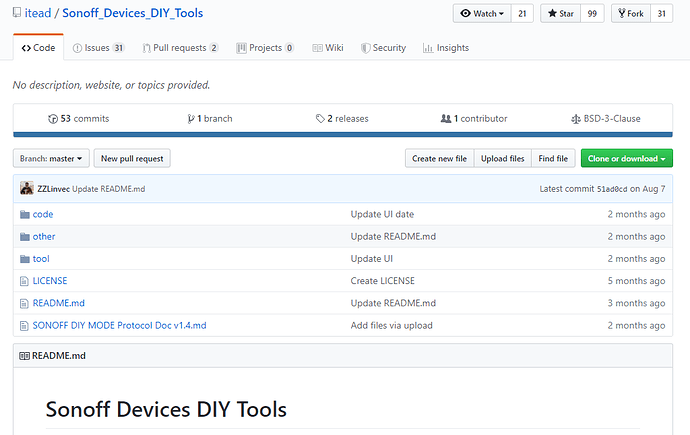View the 1 contributor page
Viewport: 690px width, 435px height.
point(474,118)
